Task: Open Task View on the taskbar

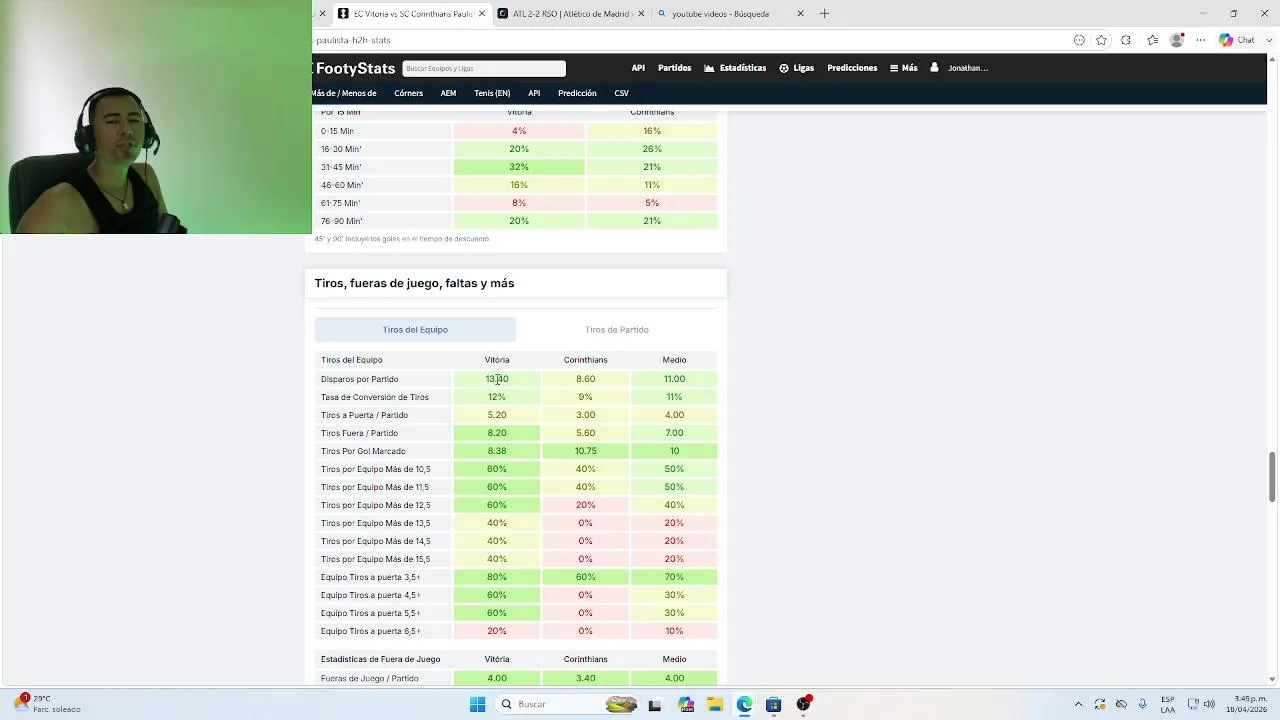Action: point(655,704)
